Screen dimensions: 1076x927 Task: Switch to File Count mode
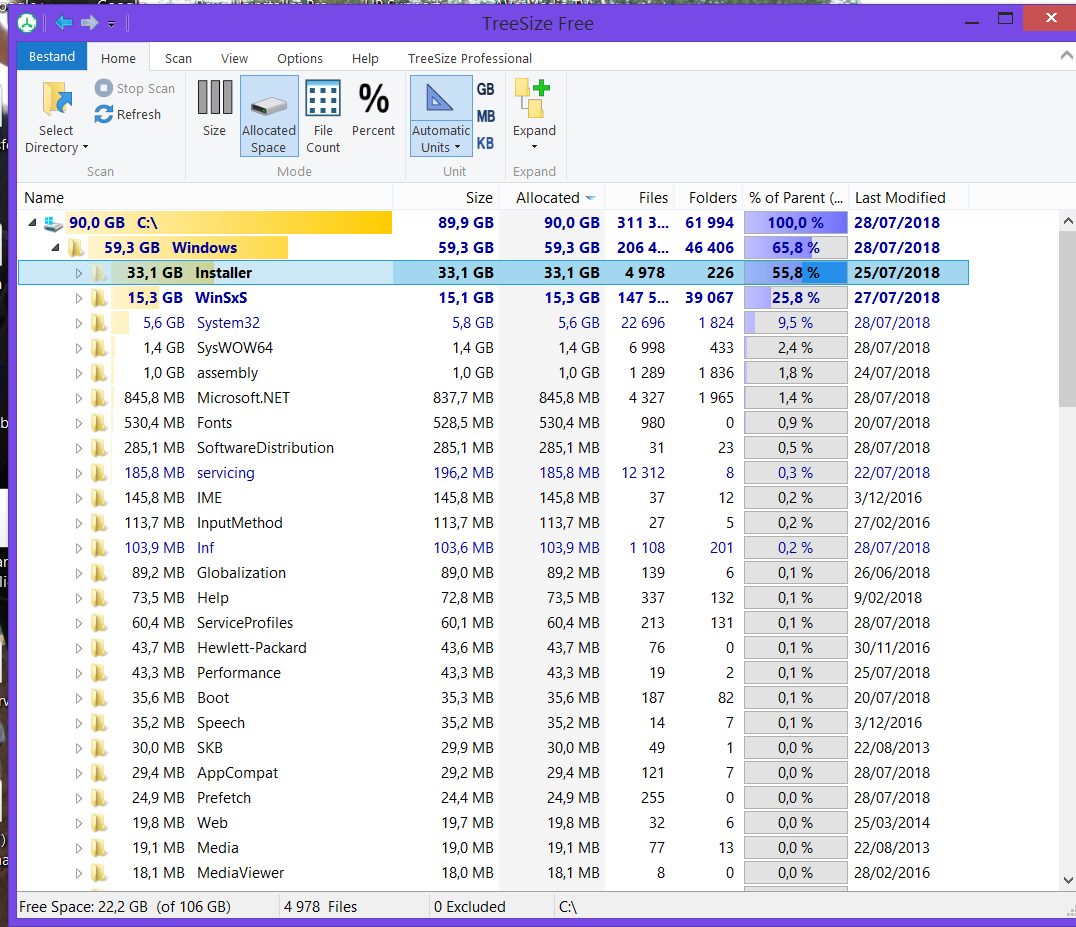(x=323, y=116)
